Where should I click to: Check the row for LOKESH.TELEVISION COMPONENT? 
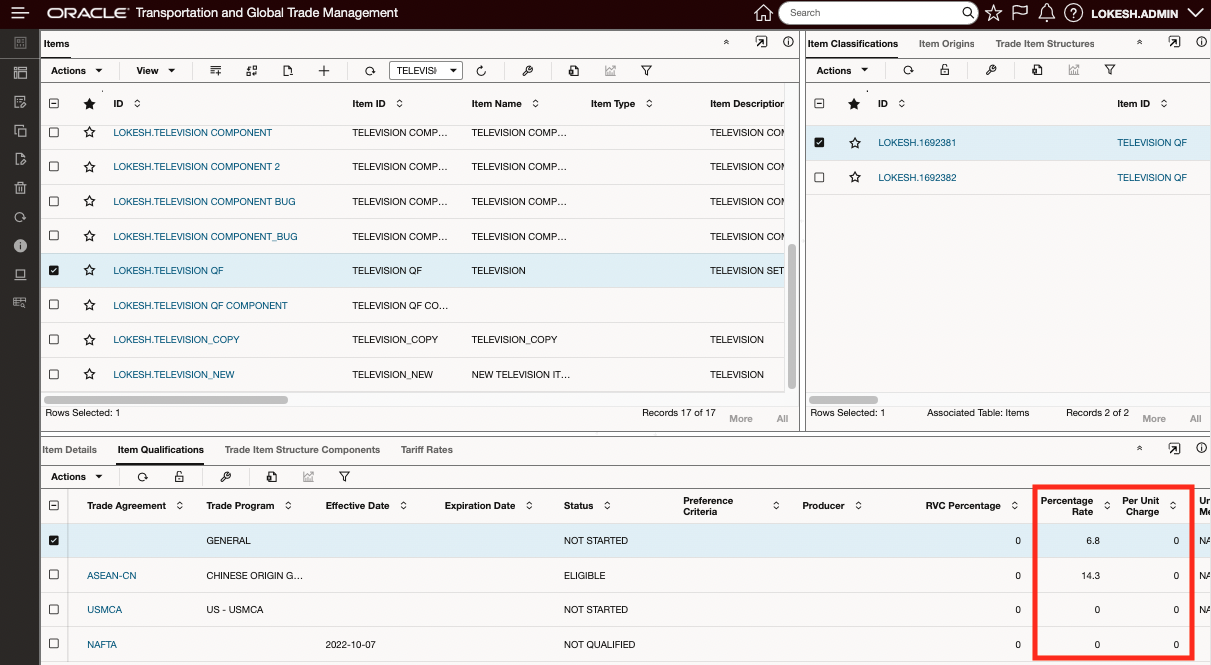coord(54,132)
